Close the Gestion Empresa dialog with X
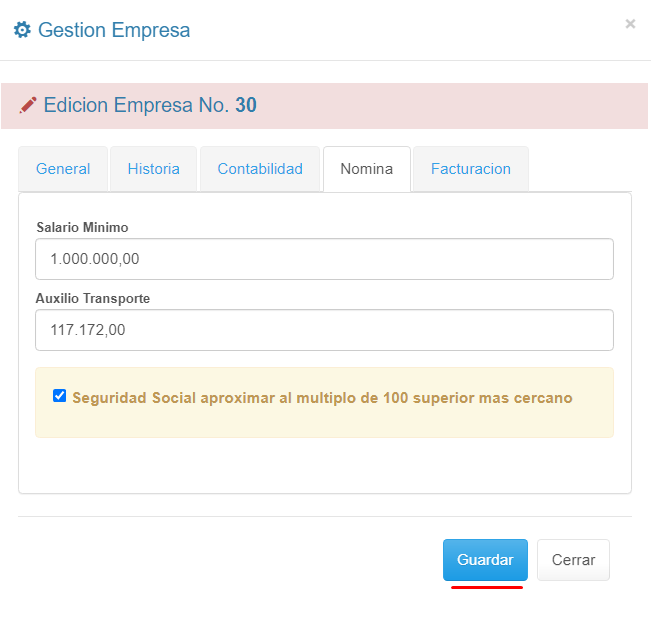651x630 pixels. click(630, 24)
